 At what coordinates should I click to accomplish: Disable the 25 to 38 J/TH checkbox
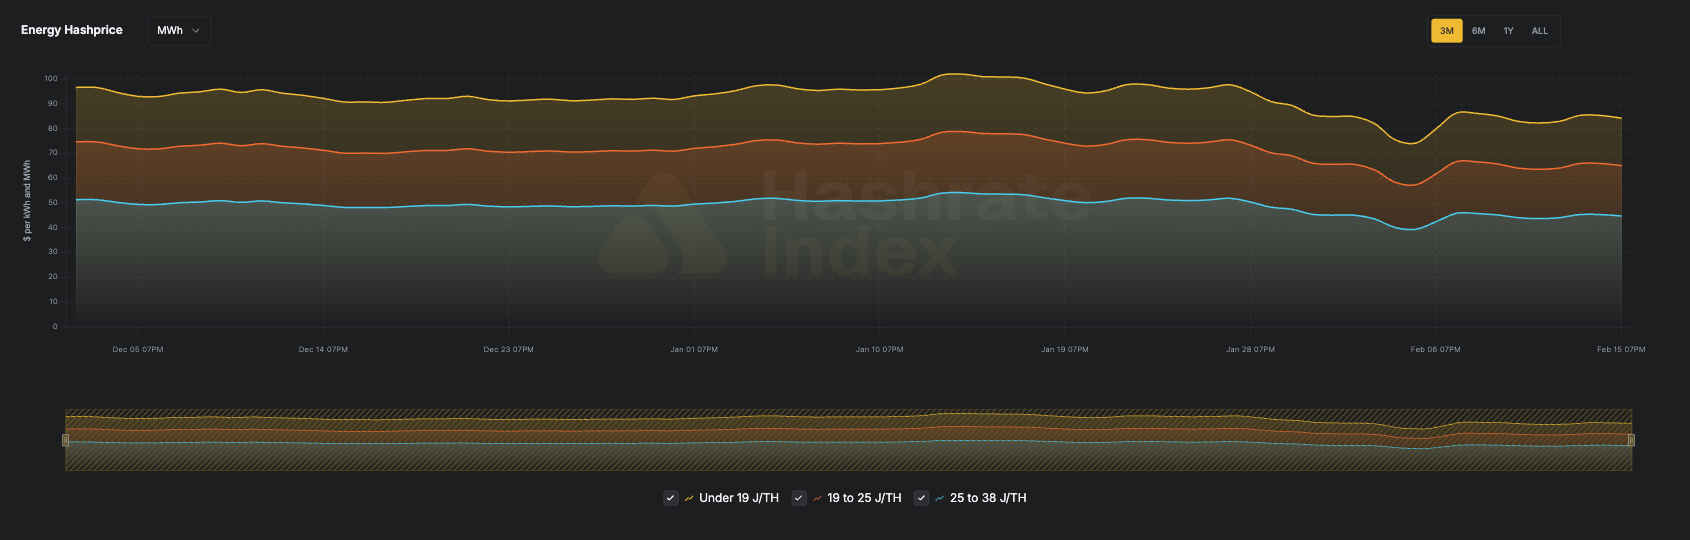point(922,498)
